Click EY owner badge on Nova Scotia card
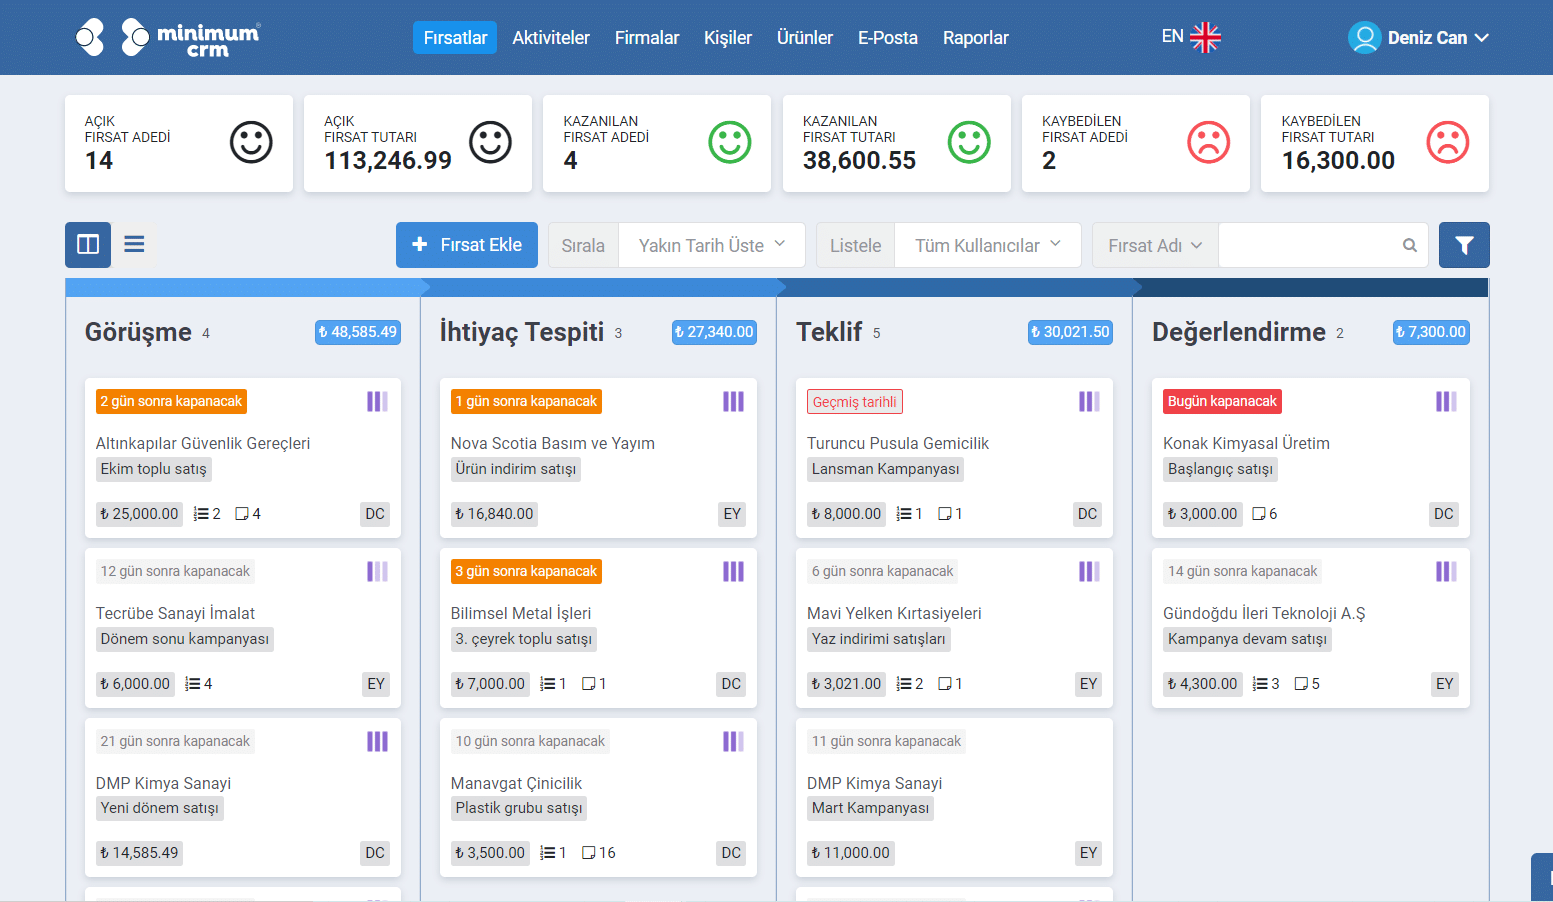This screenshot has height=902, width=1553. (732, 514)
